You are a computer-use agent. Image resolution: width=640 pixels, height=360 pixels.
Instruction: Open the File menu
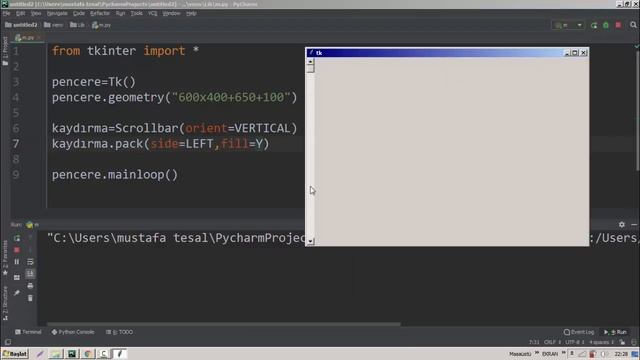click(x=7, y=13)
